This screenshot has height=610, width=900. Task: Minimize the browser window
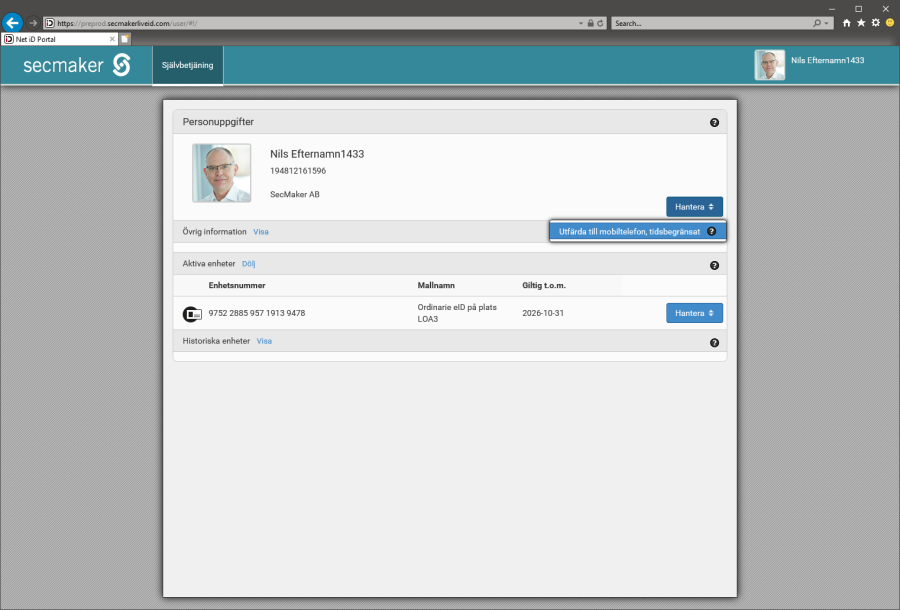(x=832, y=9)
